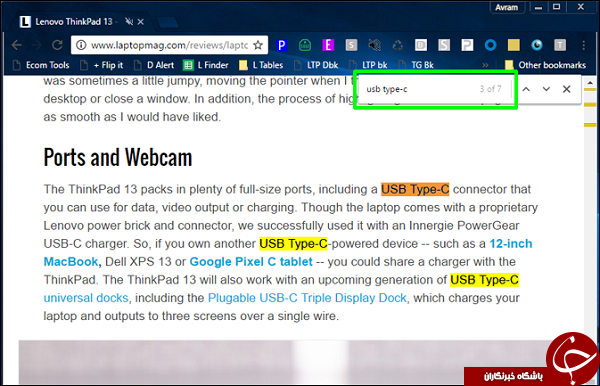This screenshot has width=600, height=386.
Task: Open the TG Bk bookmark
Action: (416, 65)
